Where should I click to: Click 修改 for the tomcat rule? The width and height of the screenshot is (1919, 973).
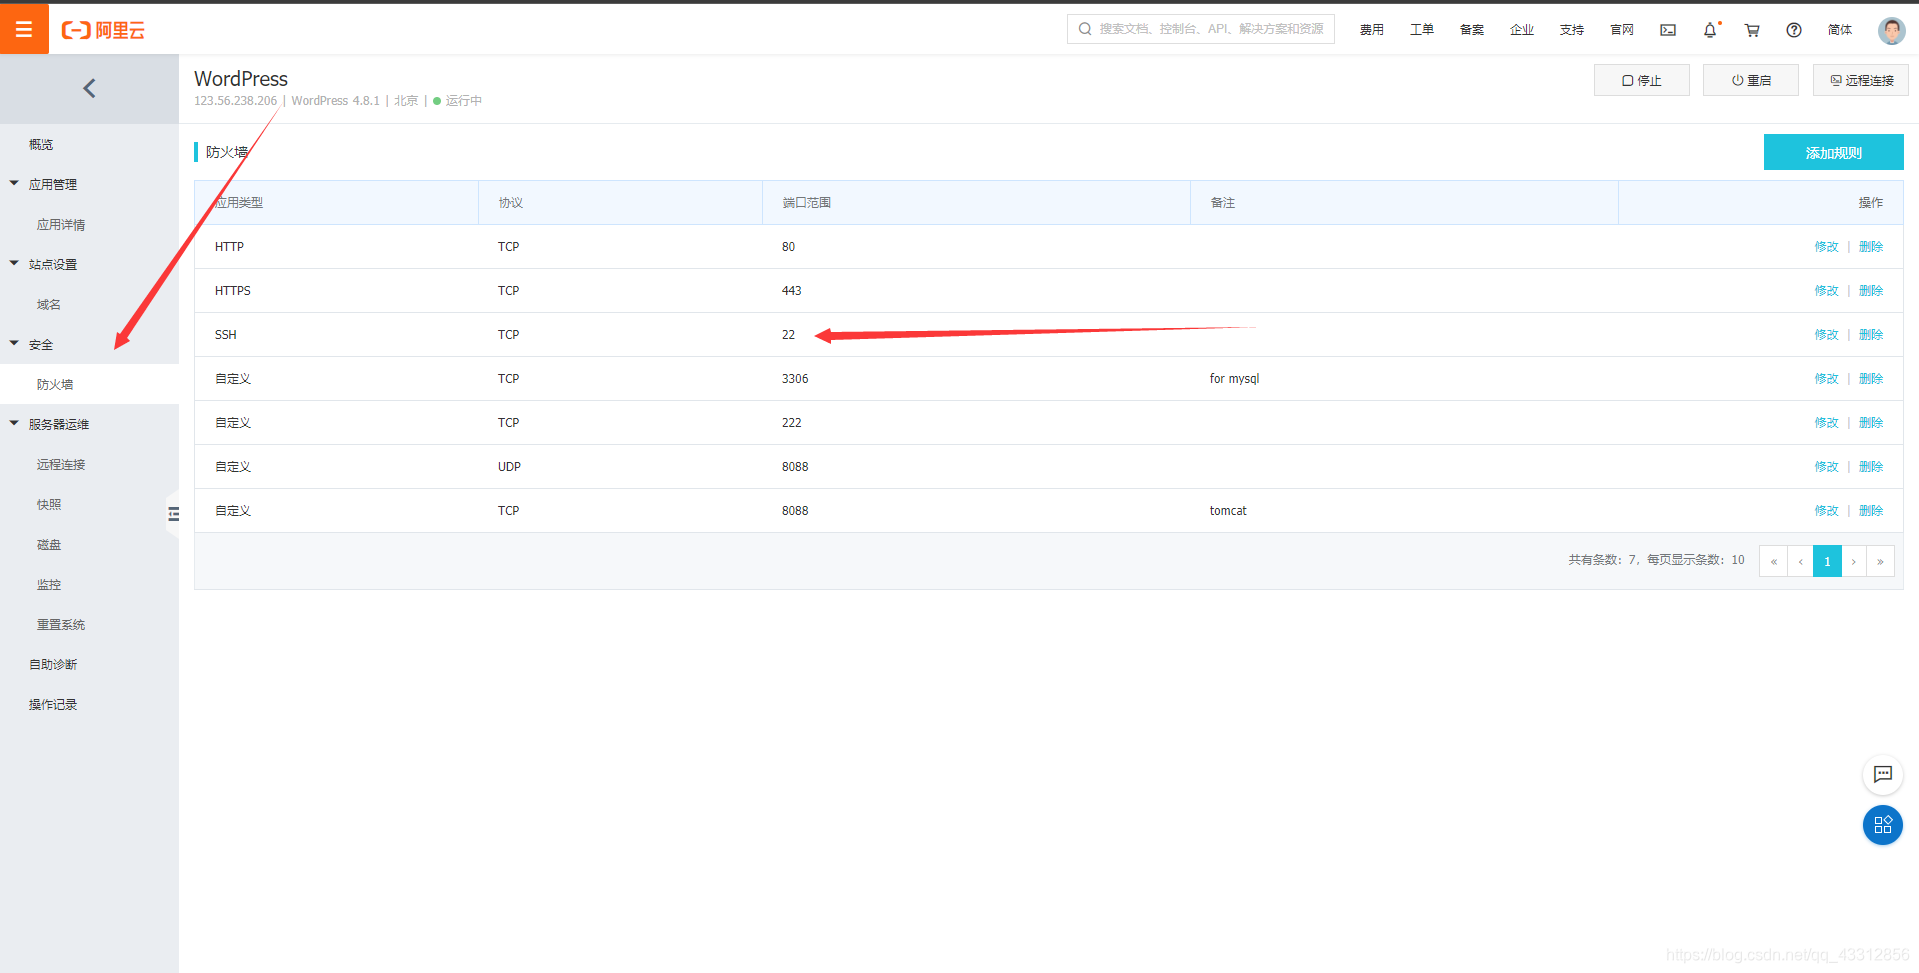pyautogui.click(x=1827, y=510)
